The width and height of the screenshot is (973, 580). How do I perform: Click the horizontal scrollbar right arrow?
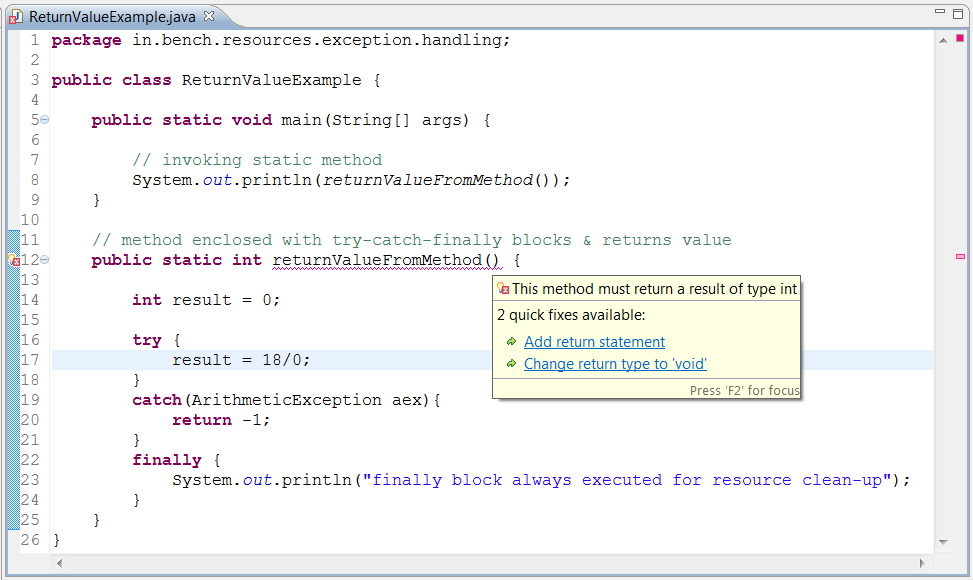point(922,563)
